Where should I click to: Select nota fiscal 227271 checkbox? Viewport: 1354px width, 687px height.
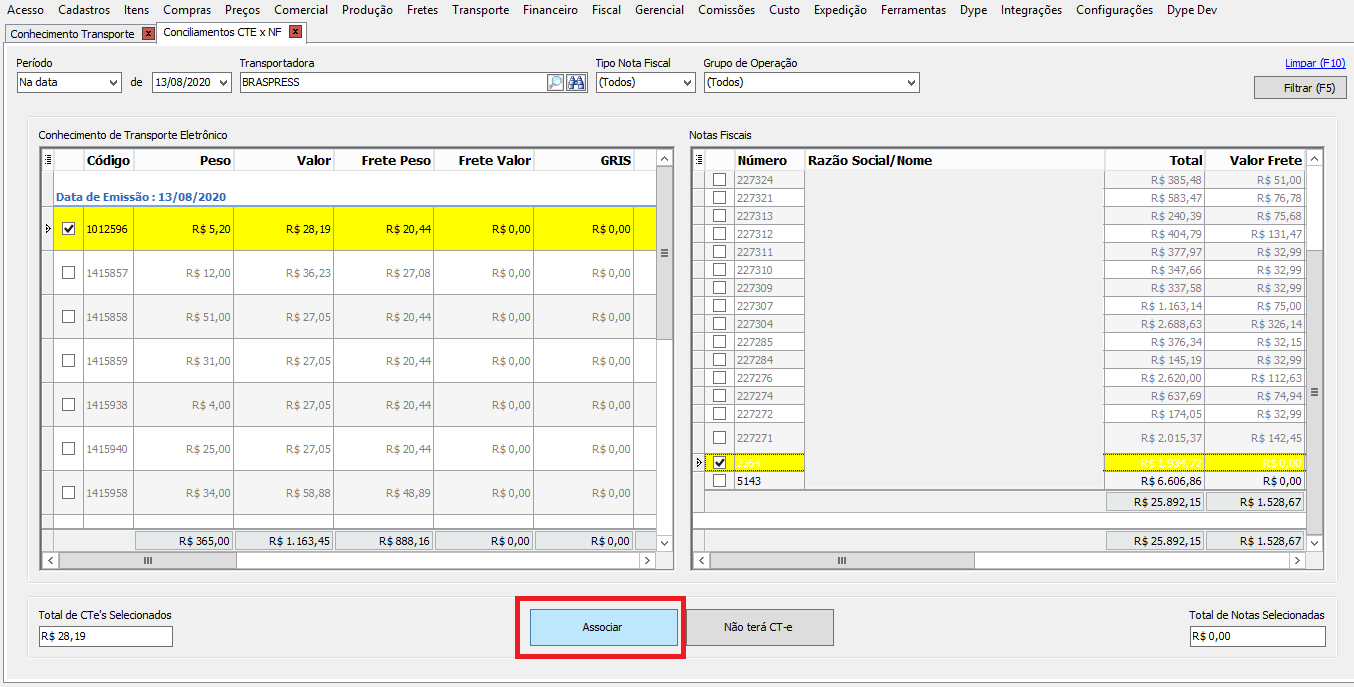pos(719,437)
